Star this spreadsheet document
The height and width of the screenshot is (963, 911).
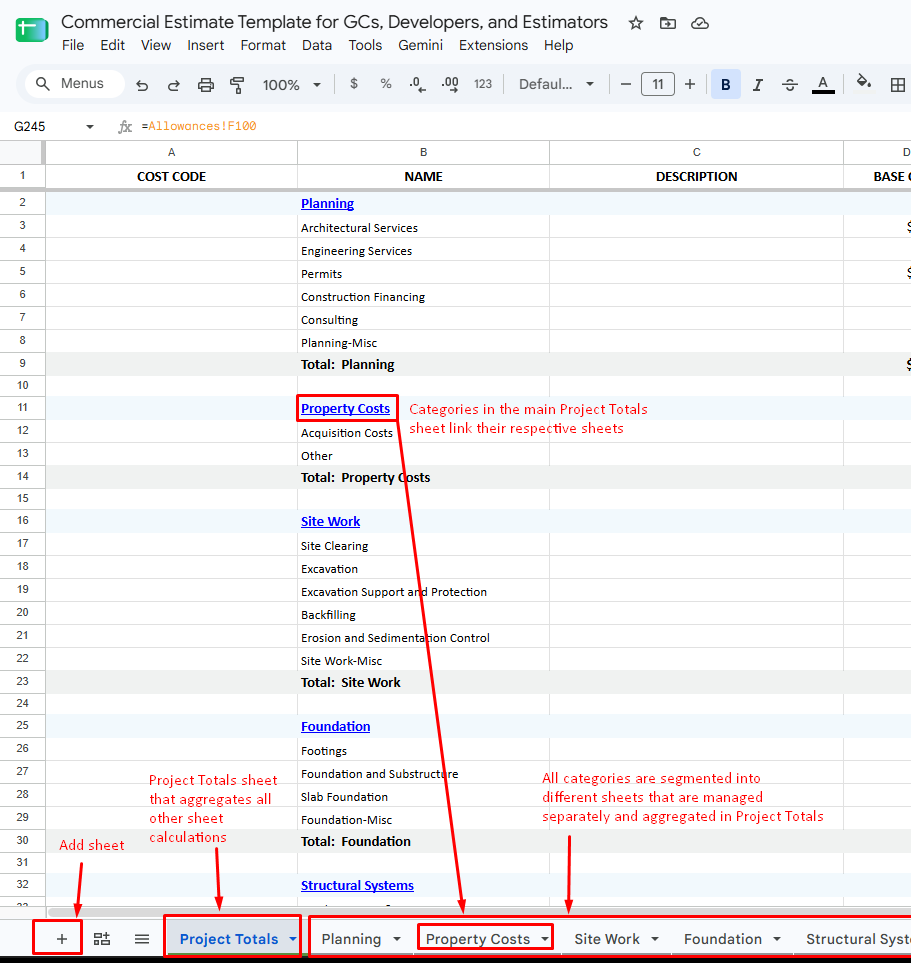click(636, 23)
